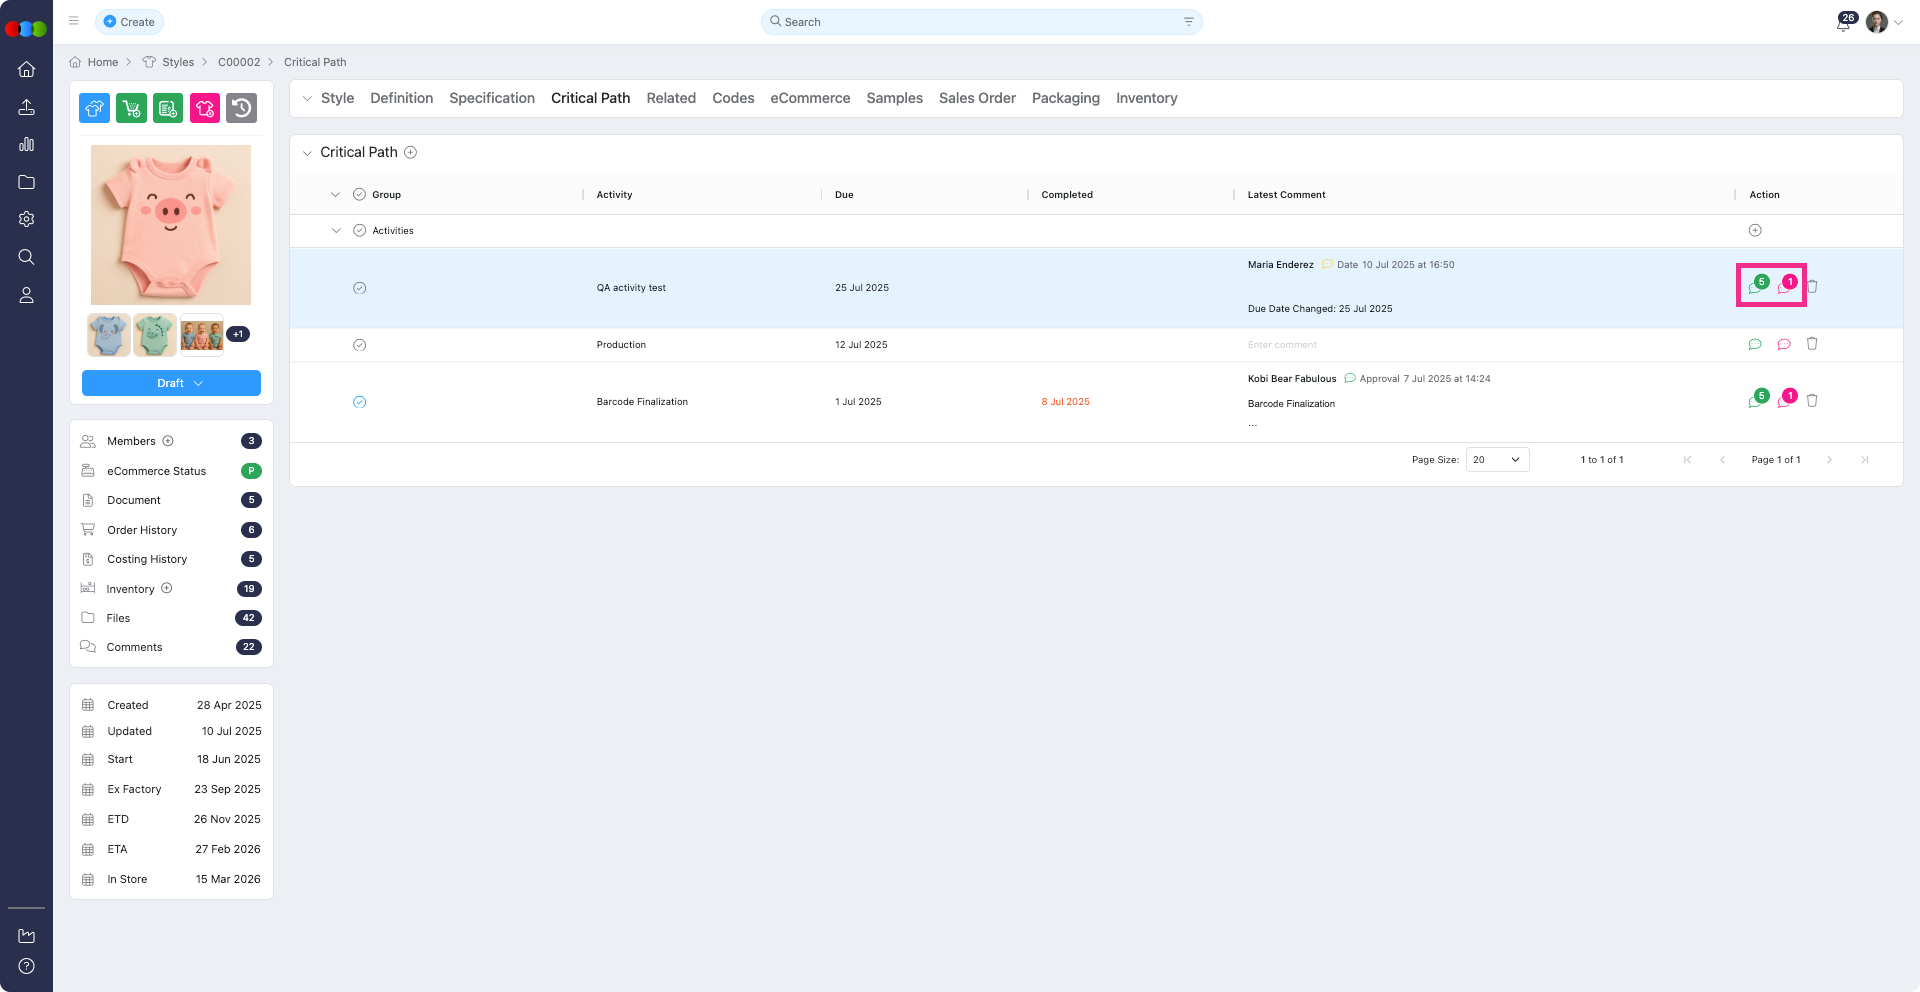1920x992 pixels.
Task: Click the notifications bell icon
Action: click(x=1843, y=24)
